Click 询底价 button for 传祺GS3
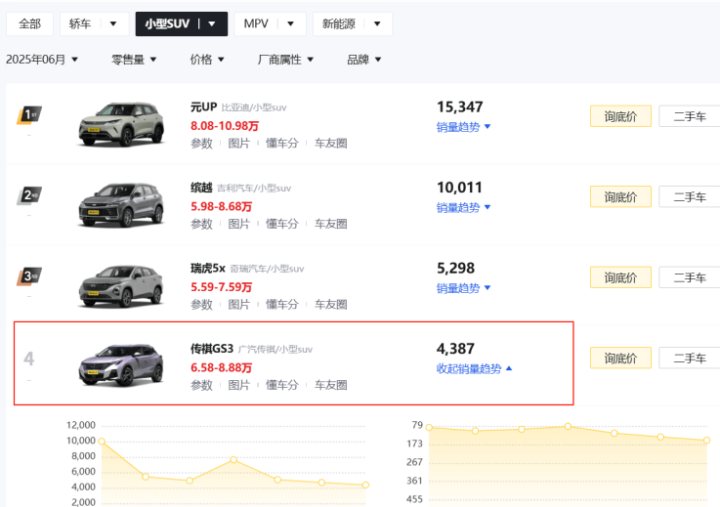This screenshot has height=507, width=720. (x=620, y=358)
